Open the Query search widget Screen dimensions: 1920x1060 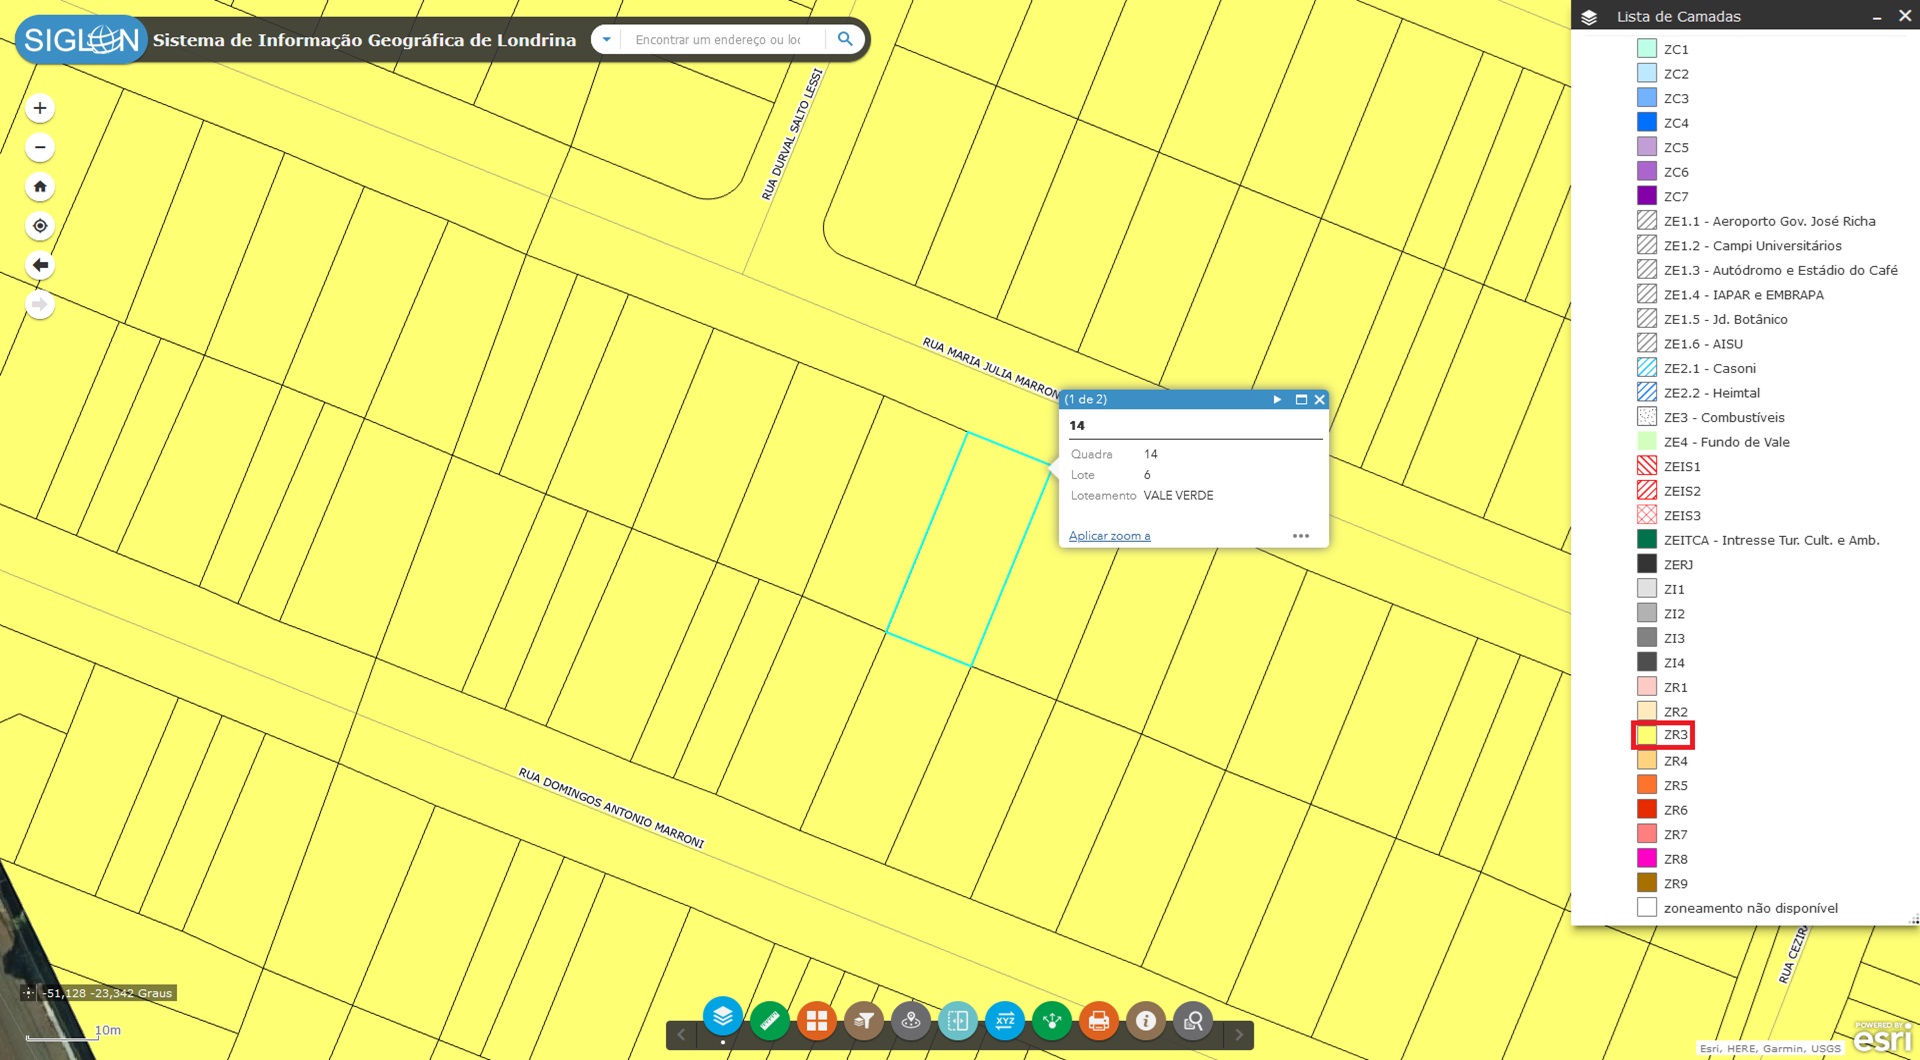1193,1021
